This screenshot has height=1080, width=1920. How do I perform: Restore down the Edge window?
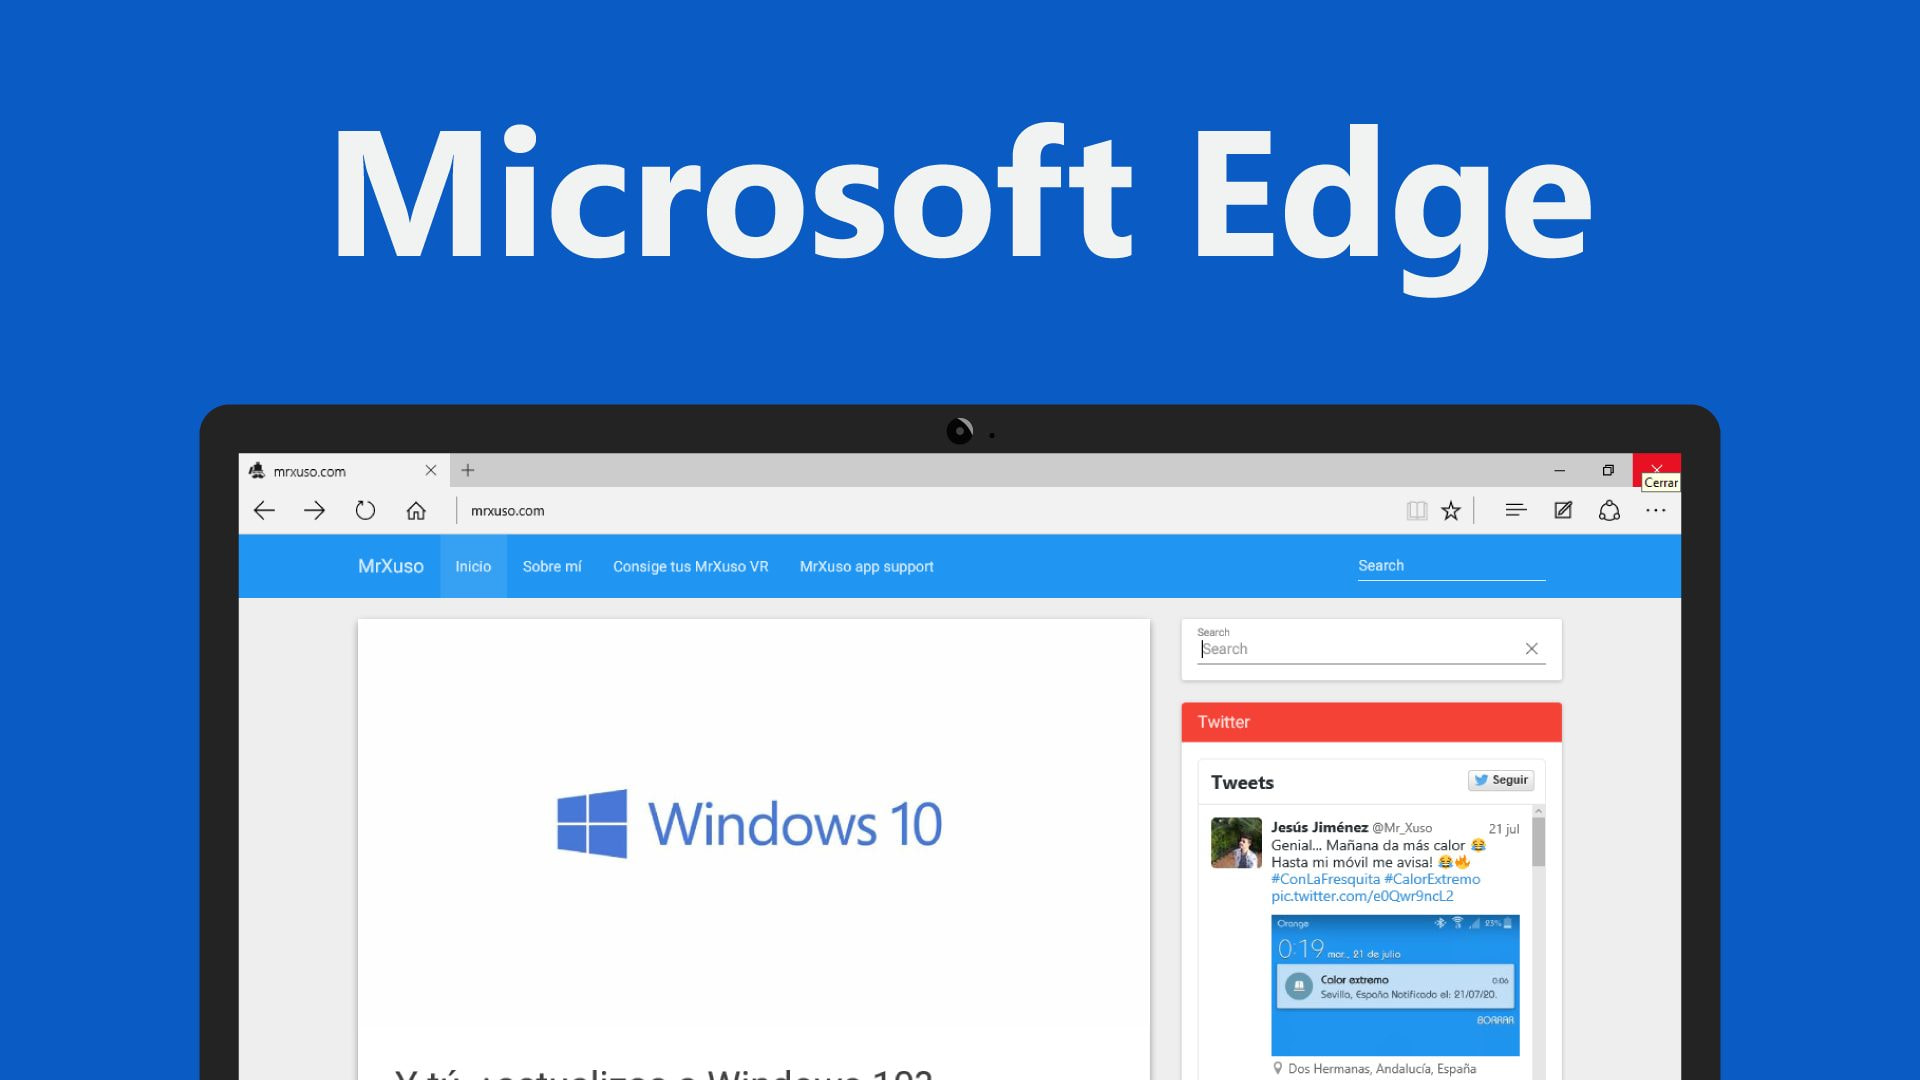(1607, 470)
